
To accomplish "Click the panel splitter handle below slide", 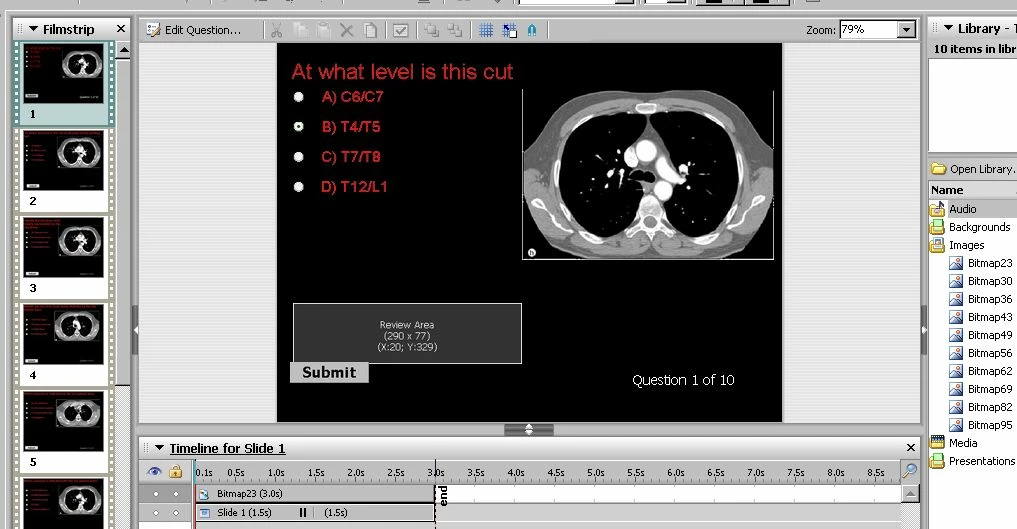I will pyautogui.click(x=529, y=430).
